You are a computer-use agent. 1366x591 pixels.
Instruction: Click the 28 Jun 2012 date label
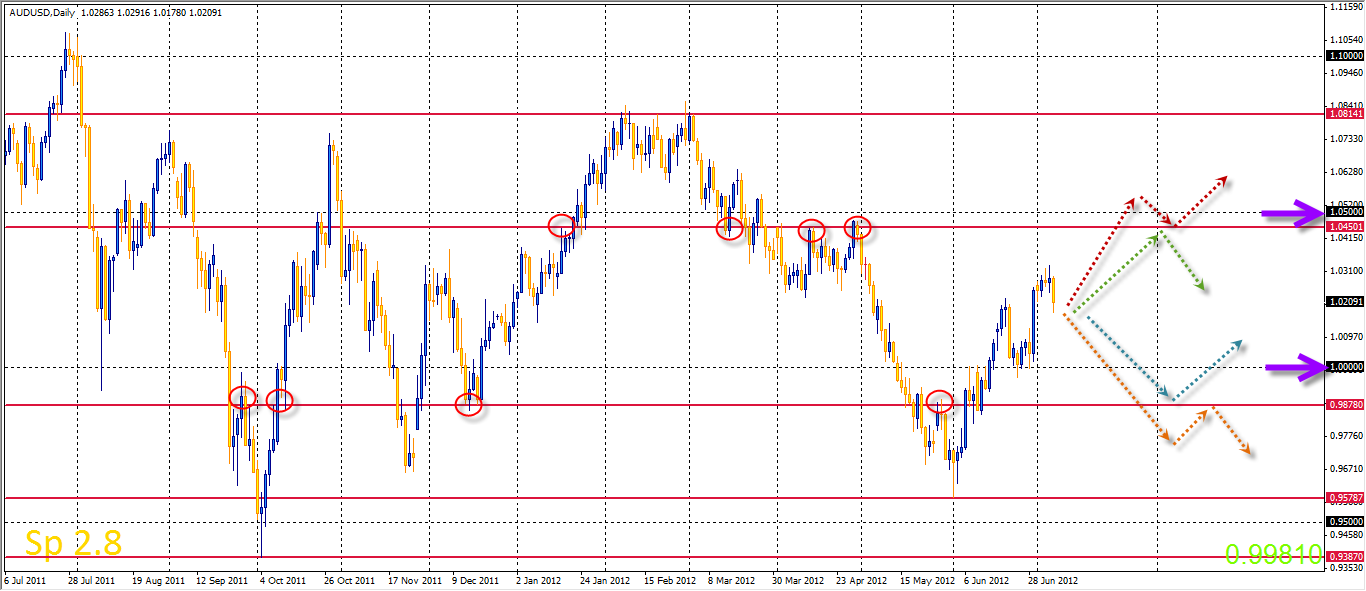coord(1055,580)
